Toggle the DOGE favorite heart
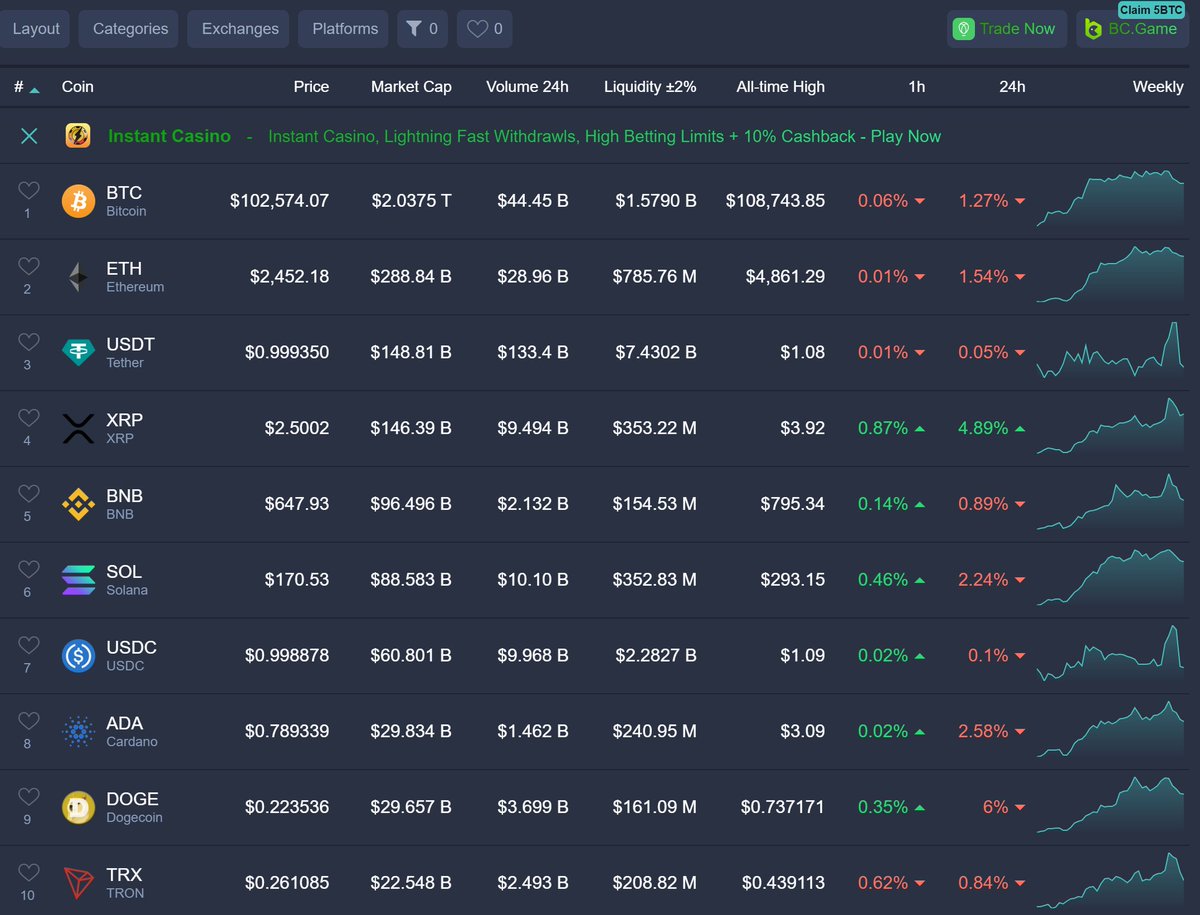The height and width of the screenshot is (915, 1200). pos(29,797)
